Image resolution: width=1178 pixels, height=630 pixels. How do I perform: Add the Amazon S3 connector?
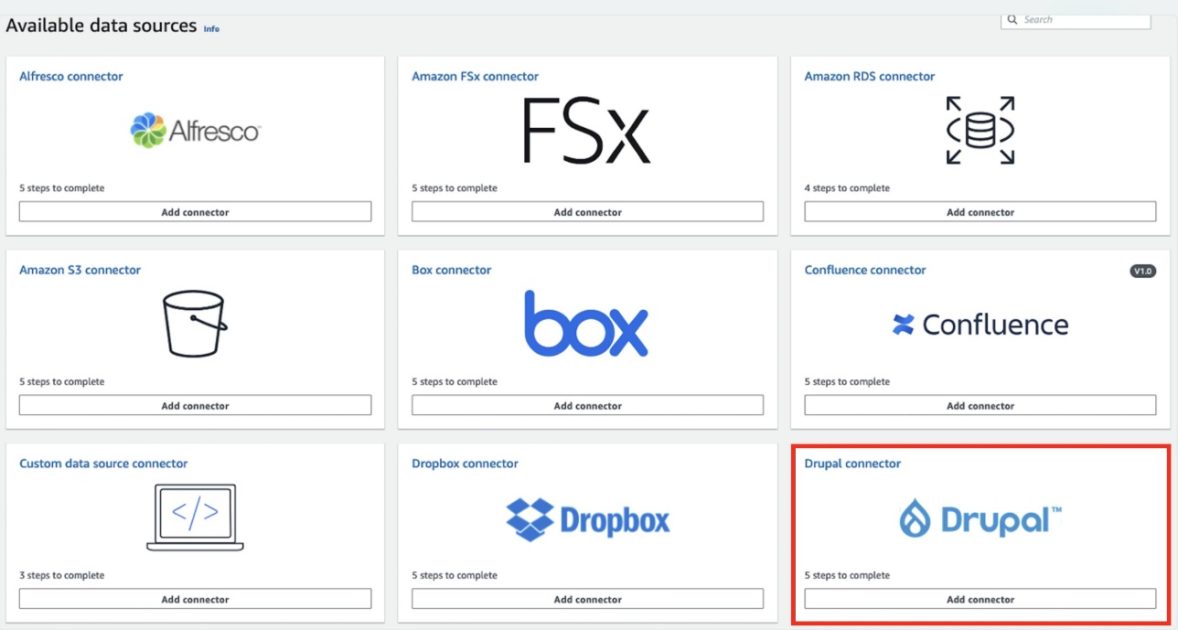pyautogui.click(x=195, y=405)
